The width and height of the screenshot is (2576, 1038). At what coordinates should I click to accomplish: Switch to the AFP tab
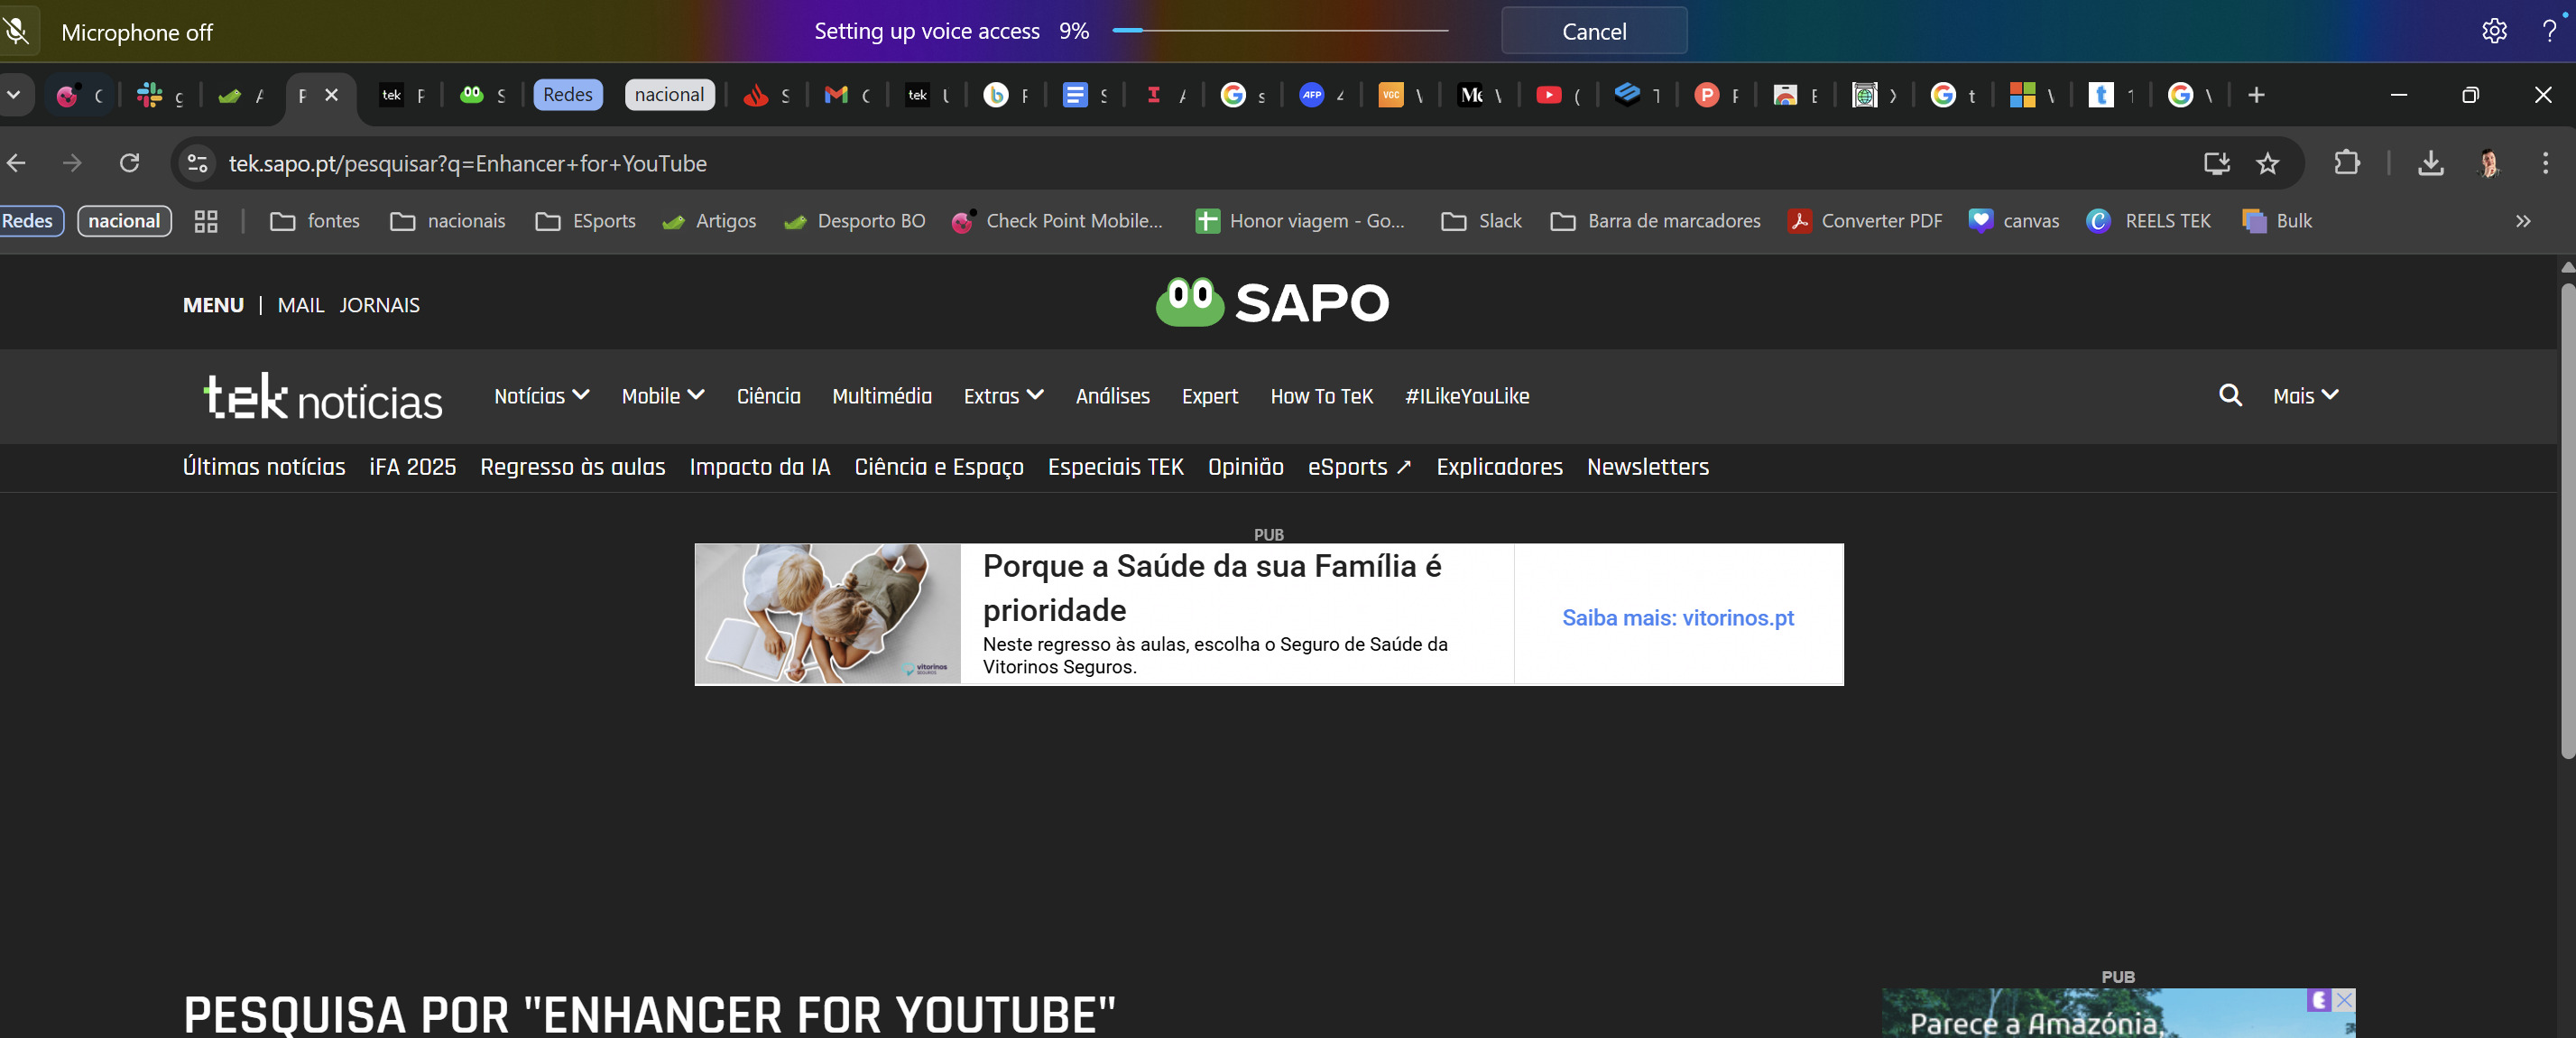pyautogui.click(x=1322, y=95)
